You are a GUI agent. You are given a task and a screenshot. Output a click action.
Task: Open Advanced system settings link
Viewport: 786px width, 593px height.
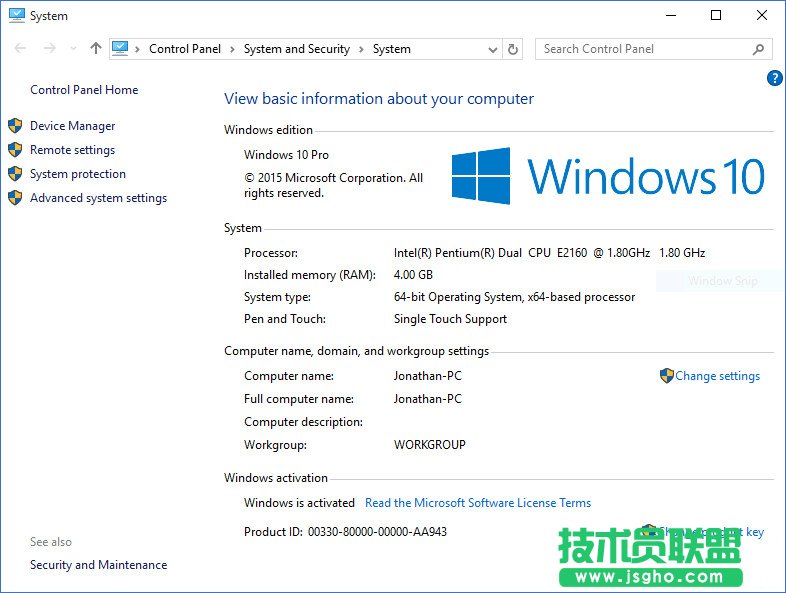(x=98, y=198)
